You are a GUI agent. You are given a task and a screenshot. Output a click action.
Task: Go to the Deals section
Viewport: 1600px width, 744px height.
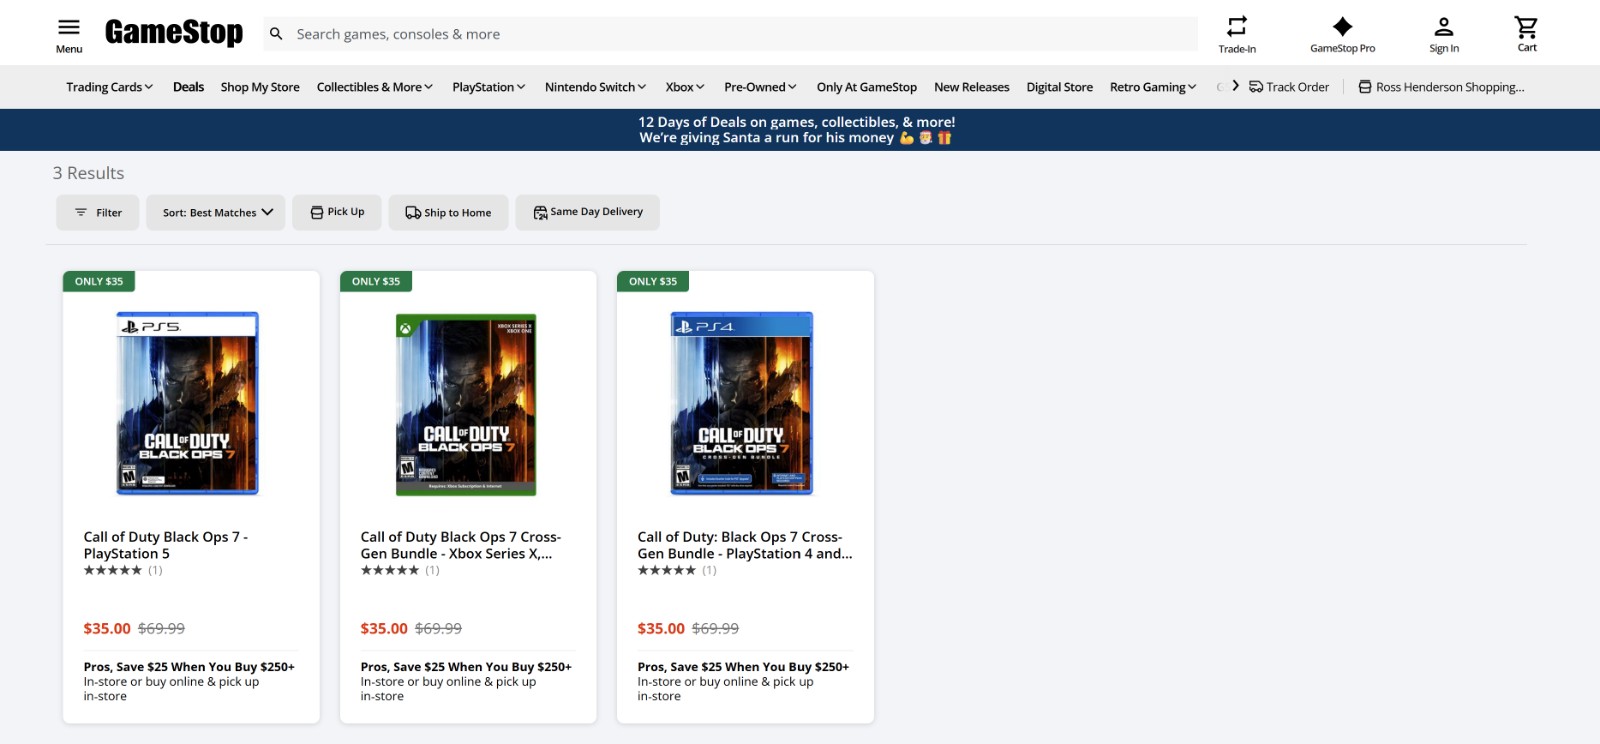pyautogui.click(x=188, y=87)
